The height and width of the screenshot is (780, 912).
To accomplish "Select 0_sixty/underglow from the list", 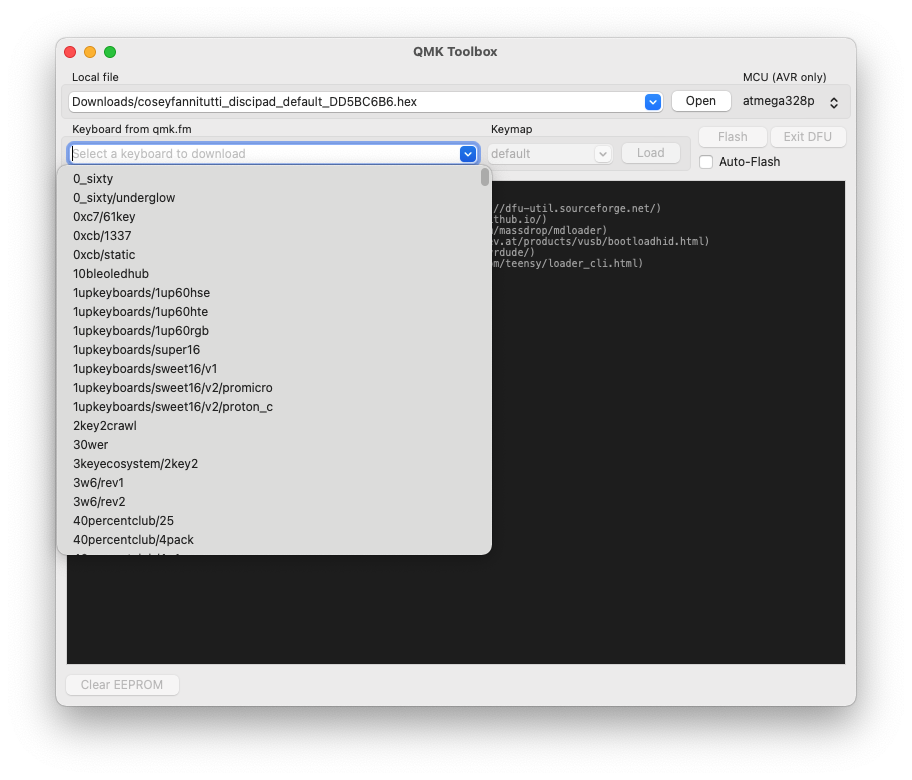I will pyautogui.click(x=274, y=198).
